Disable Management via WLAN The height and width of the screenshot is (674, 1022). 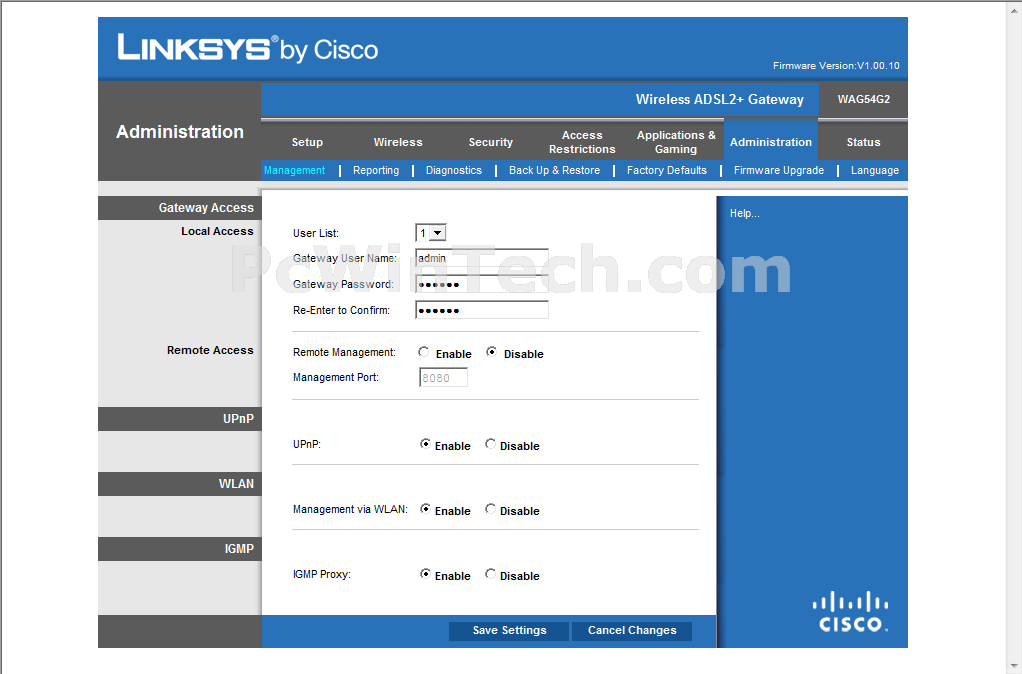(490, 509)
